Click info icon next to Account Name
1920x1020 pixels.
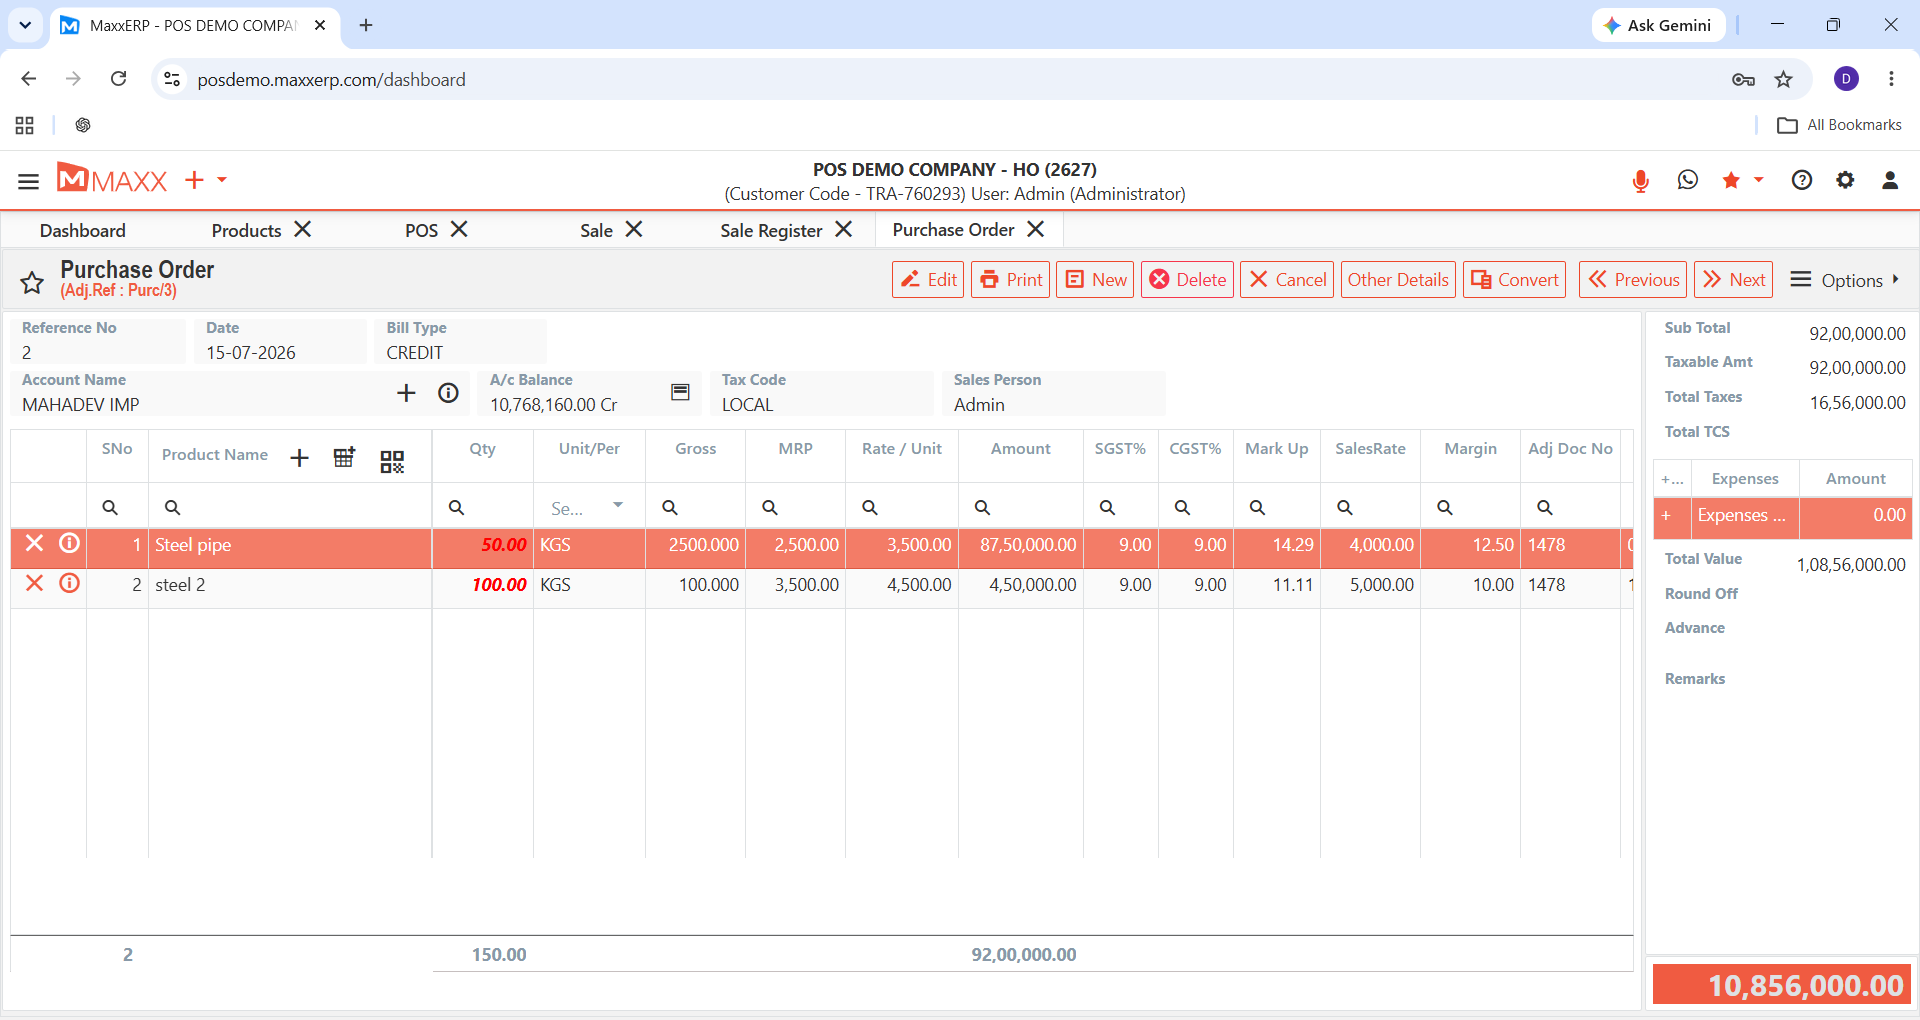point(448,393)
